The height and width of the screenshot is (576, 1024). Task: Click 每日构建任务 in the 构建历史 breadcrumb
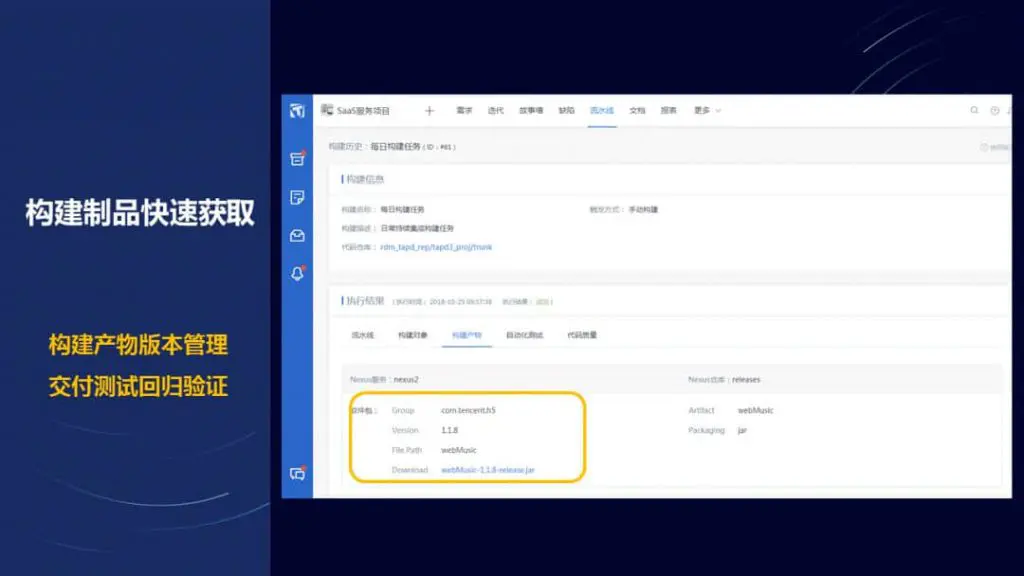tap(396, 147)
